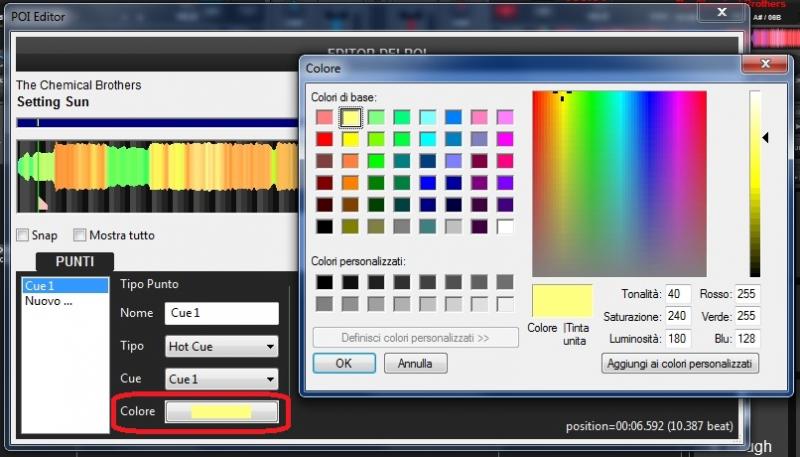Screen dimensions: 800x457
Task: Select the lightest custom color swatch
Action: [505, 304]
